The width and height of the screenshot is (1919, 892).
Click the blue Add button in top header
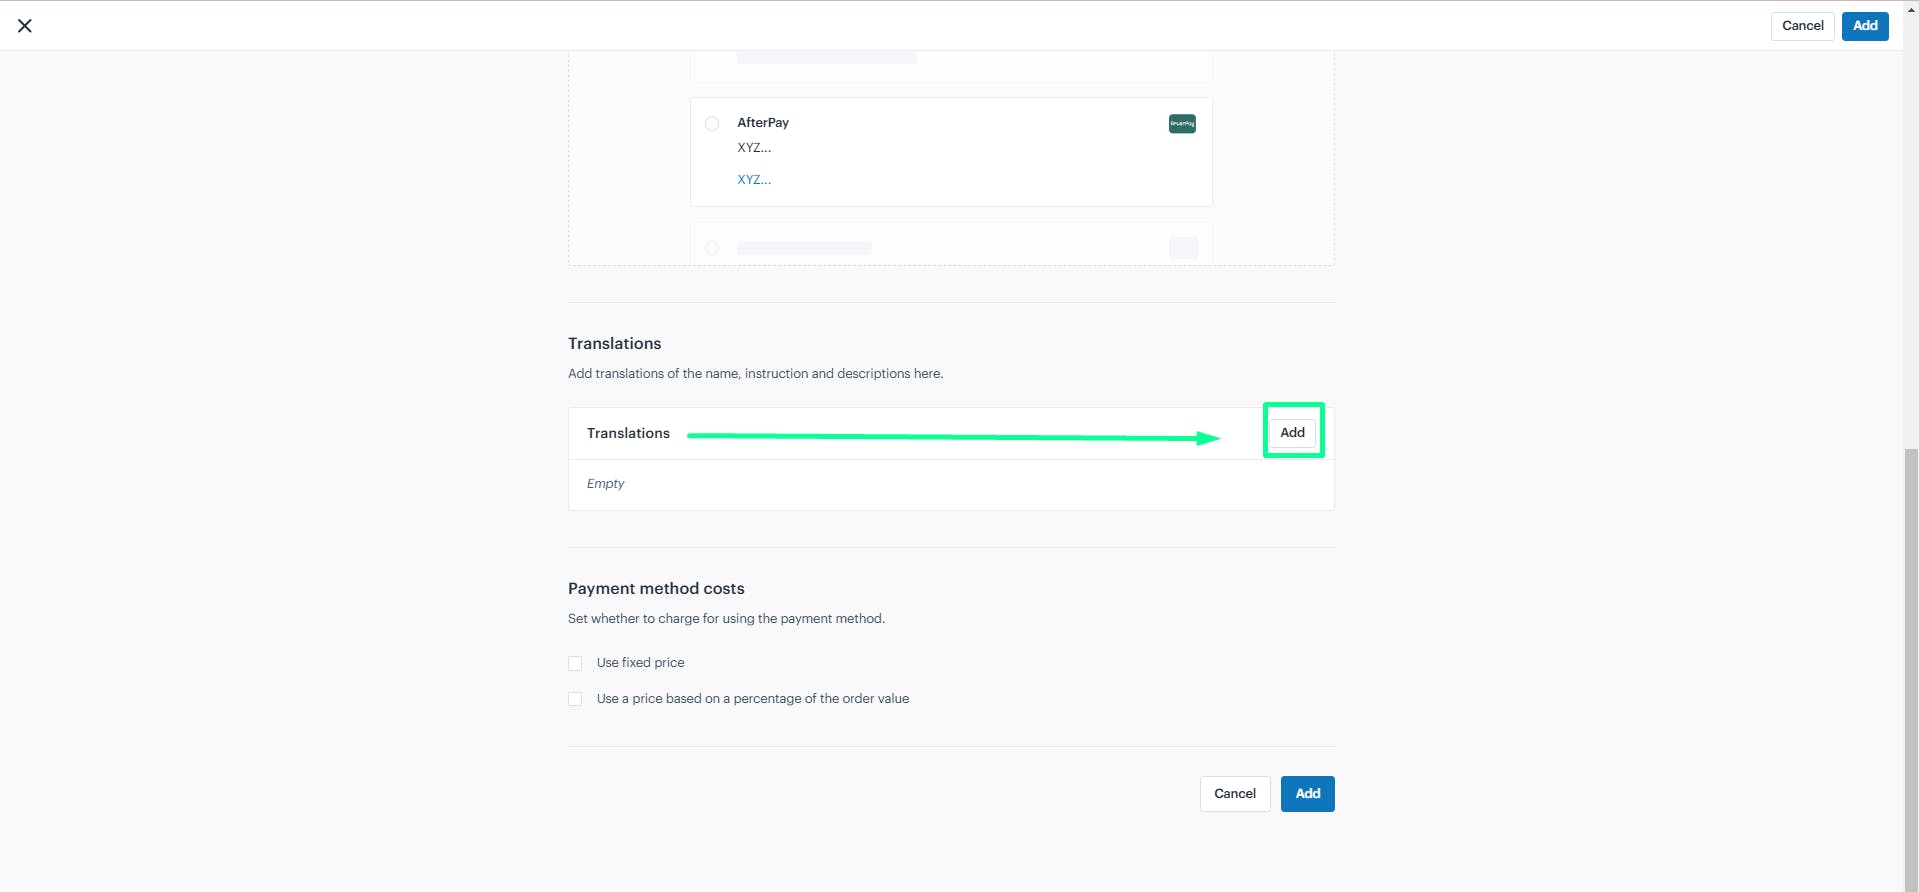(x=1865, y=26)
